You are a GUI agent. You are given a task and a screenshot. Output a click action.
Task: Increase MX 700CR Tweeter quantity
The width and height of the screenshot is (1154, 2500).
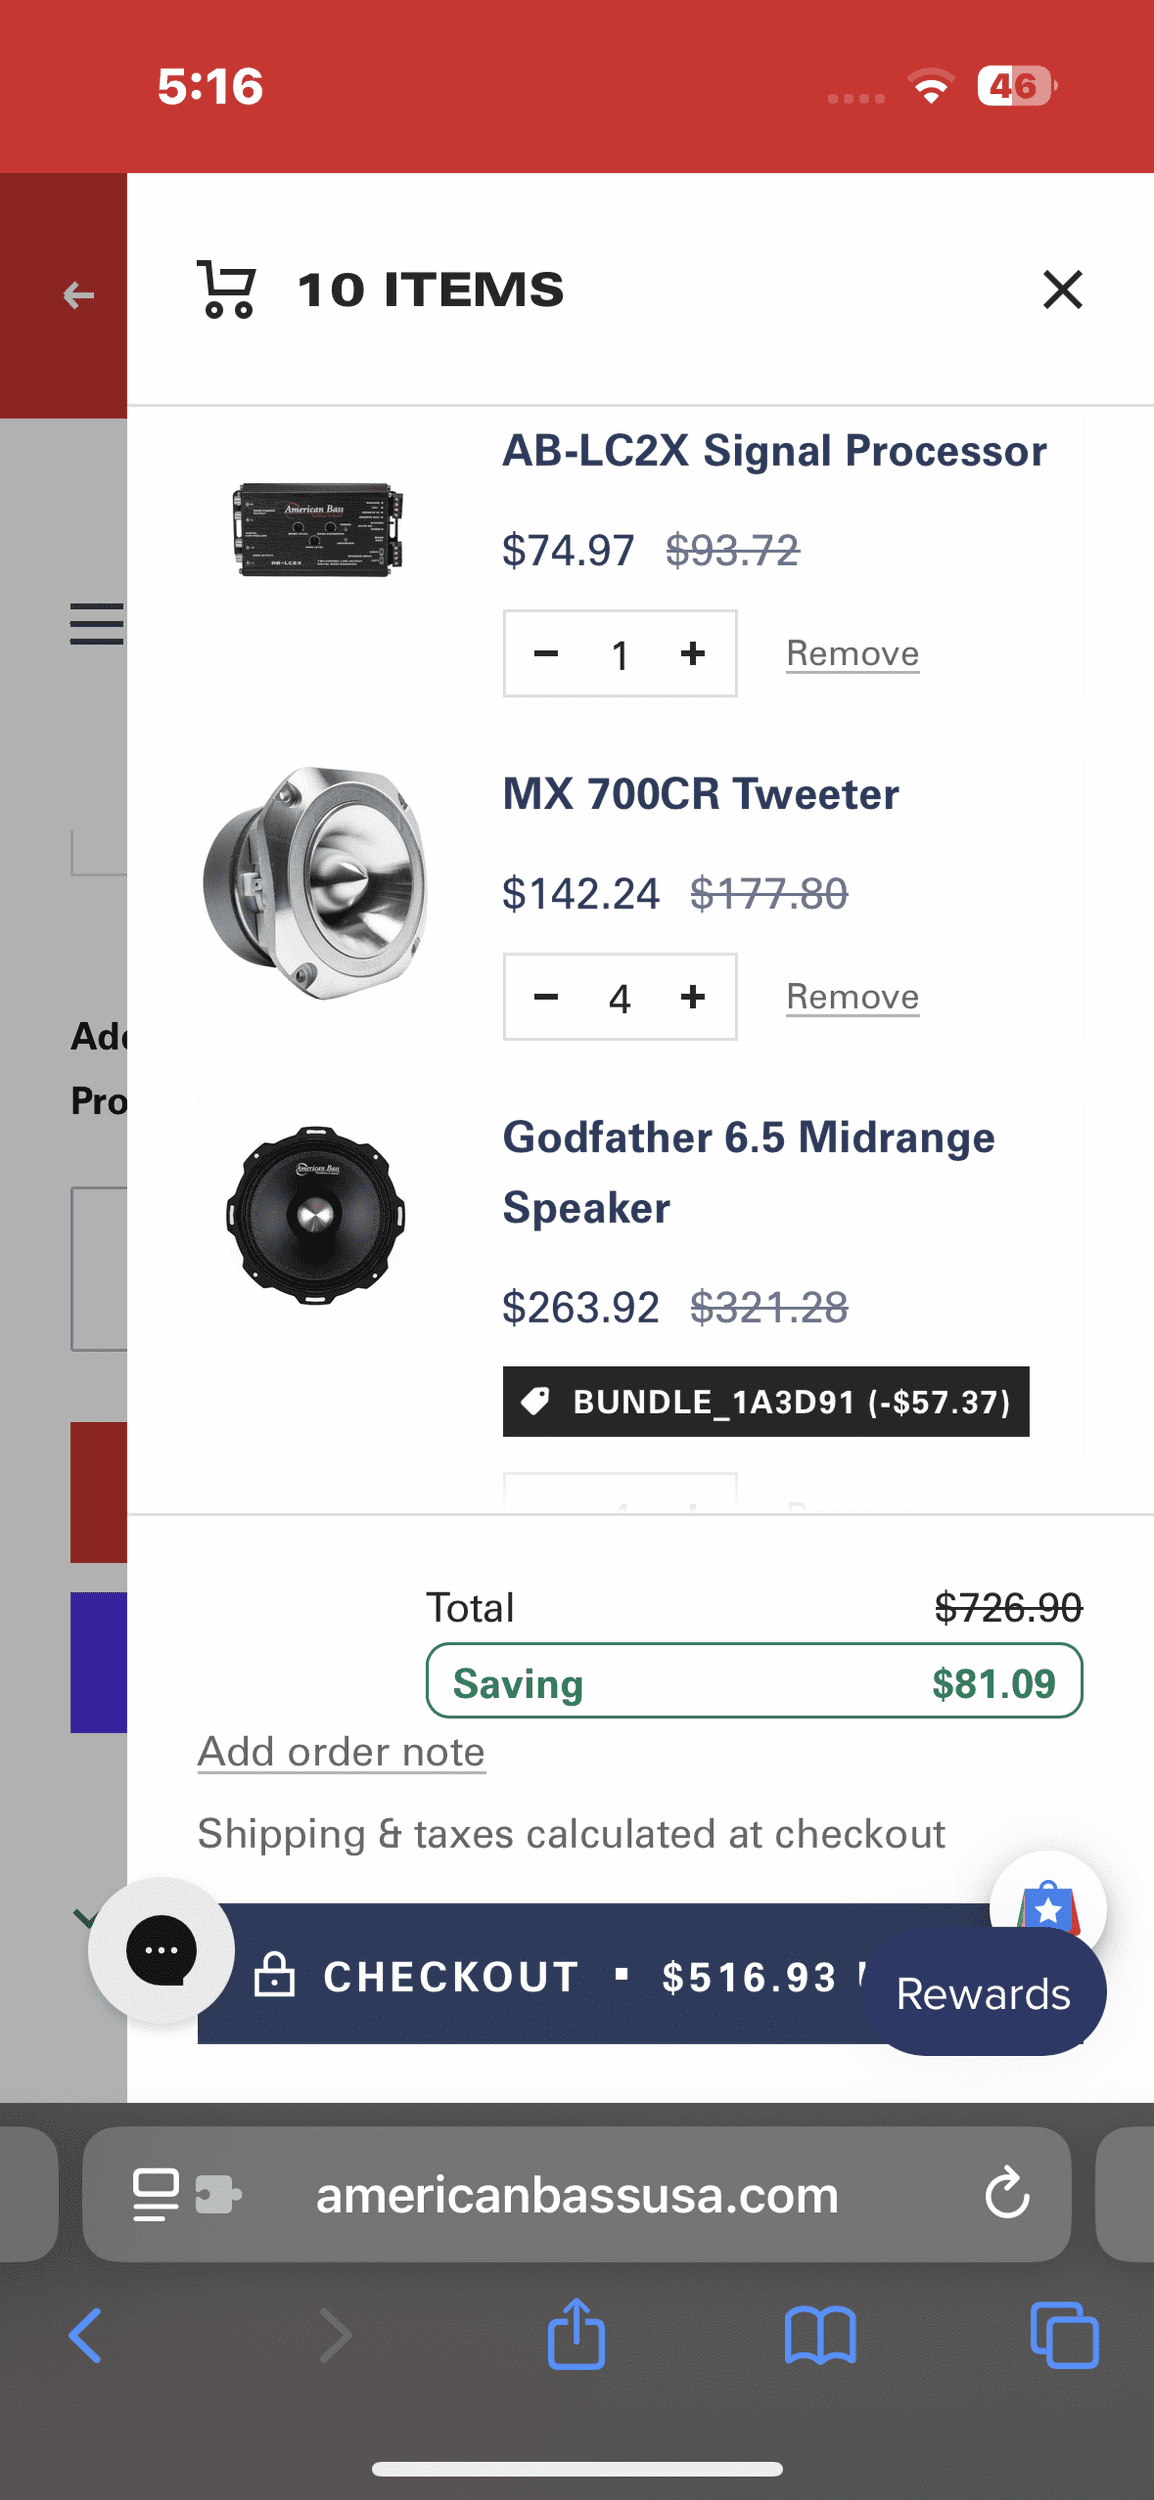693,997
